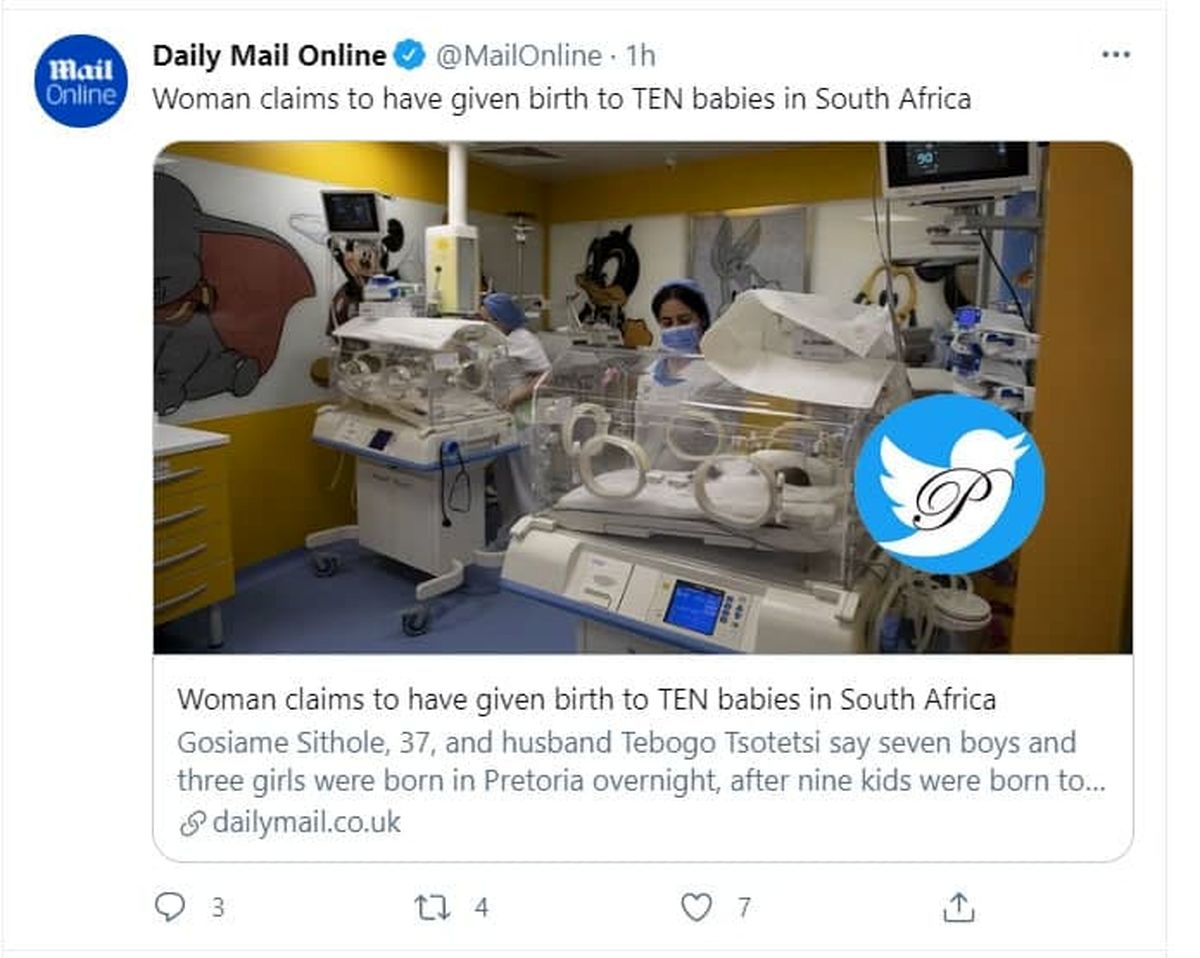Click the link chain icon beside dailymail.co.uk
The width and height of the screenshot is (1200, 958).
coord(191,823)
